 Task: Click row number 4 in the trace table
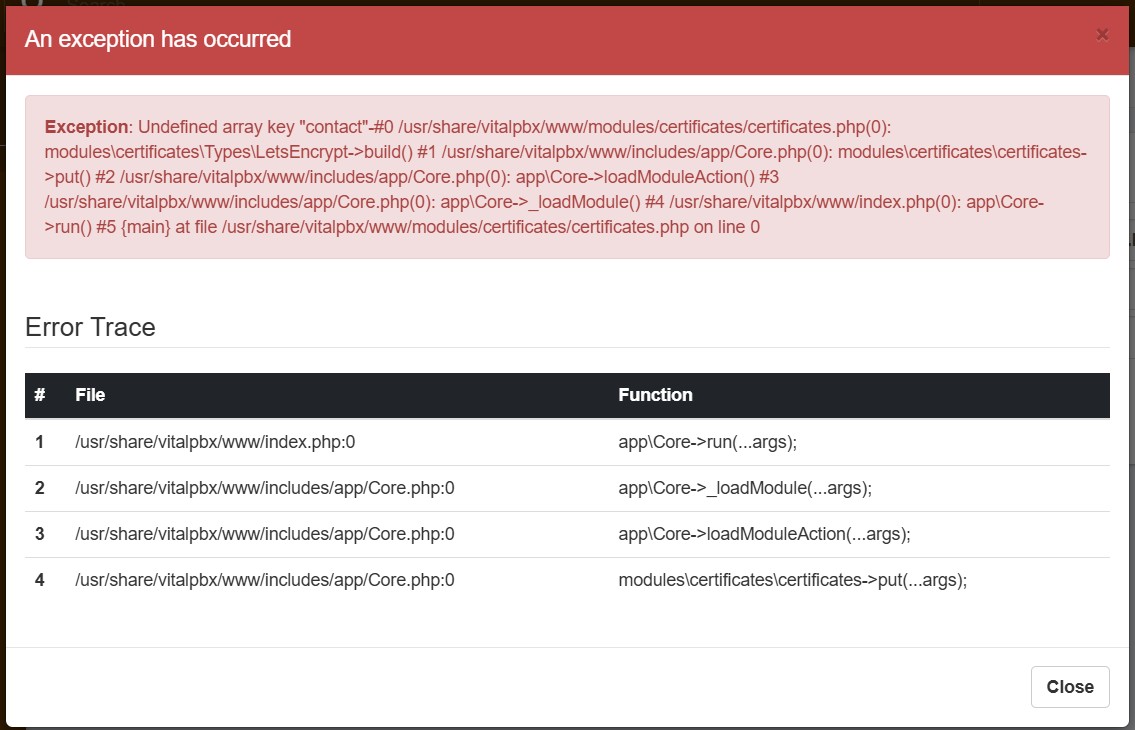point(40,580)
